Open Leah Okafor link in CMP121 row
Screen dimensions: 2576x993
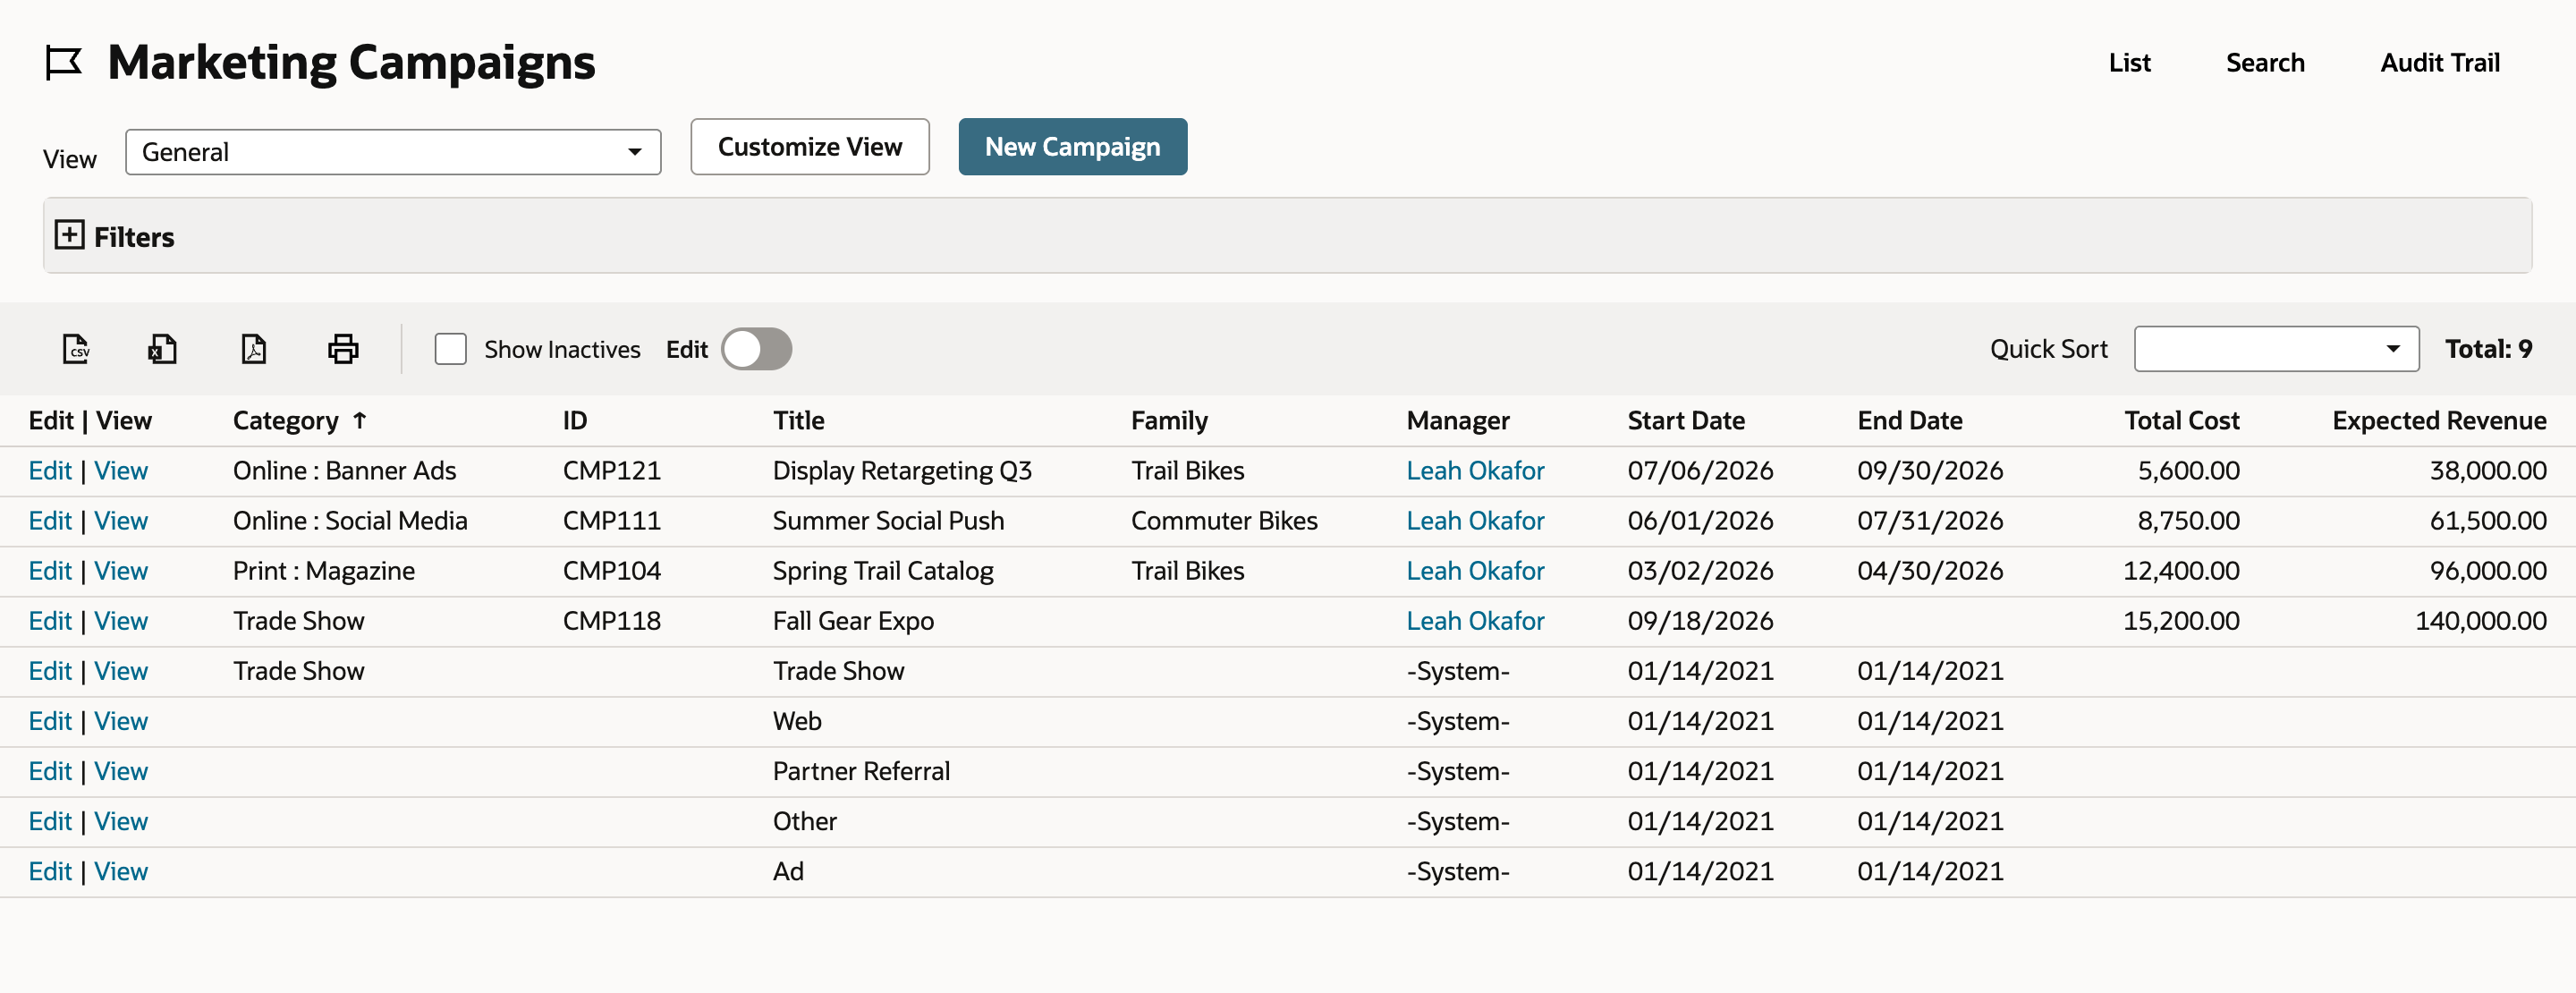(x=1475, y=471)
